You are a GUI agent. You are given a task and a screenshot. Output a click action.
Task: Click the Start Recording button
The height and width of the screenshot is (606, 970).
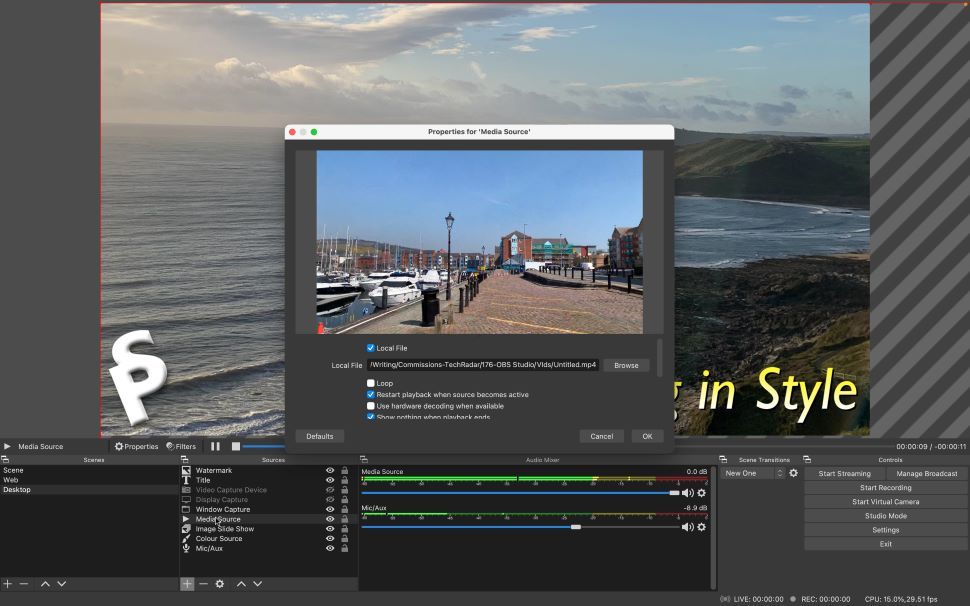884,487
